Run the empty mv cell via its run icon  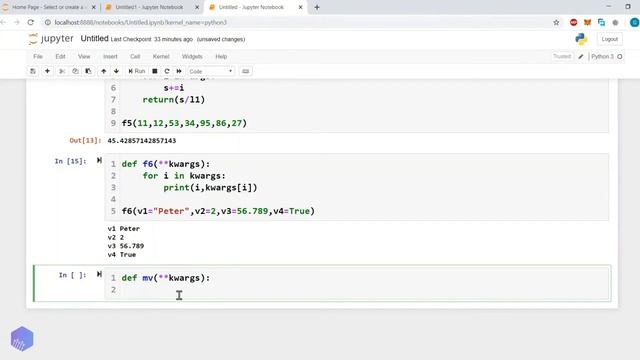point(99,274)
